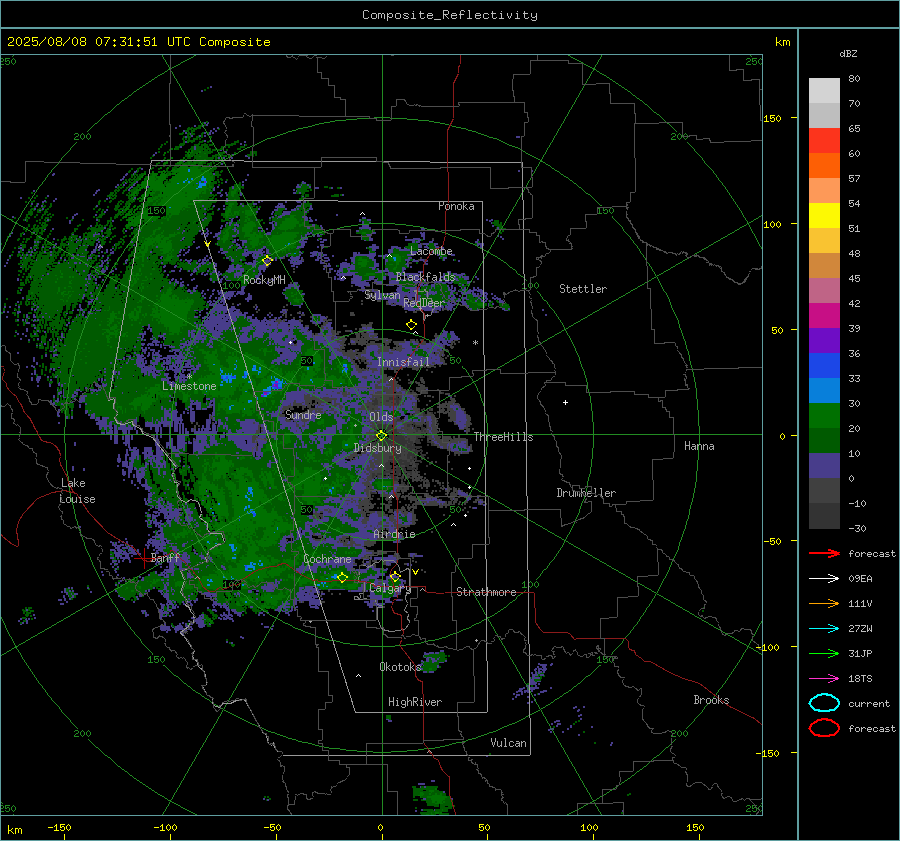Click the '18TS' legend label
900x841 pixels.
[860, 679]
